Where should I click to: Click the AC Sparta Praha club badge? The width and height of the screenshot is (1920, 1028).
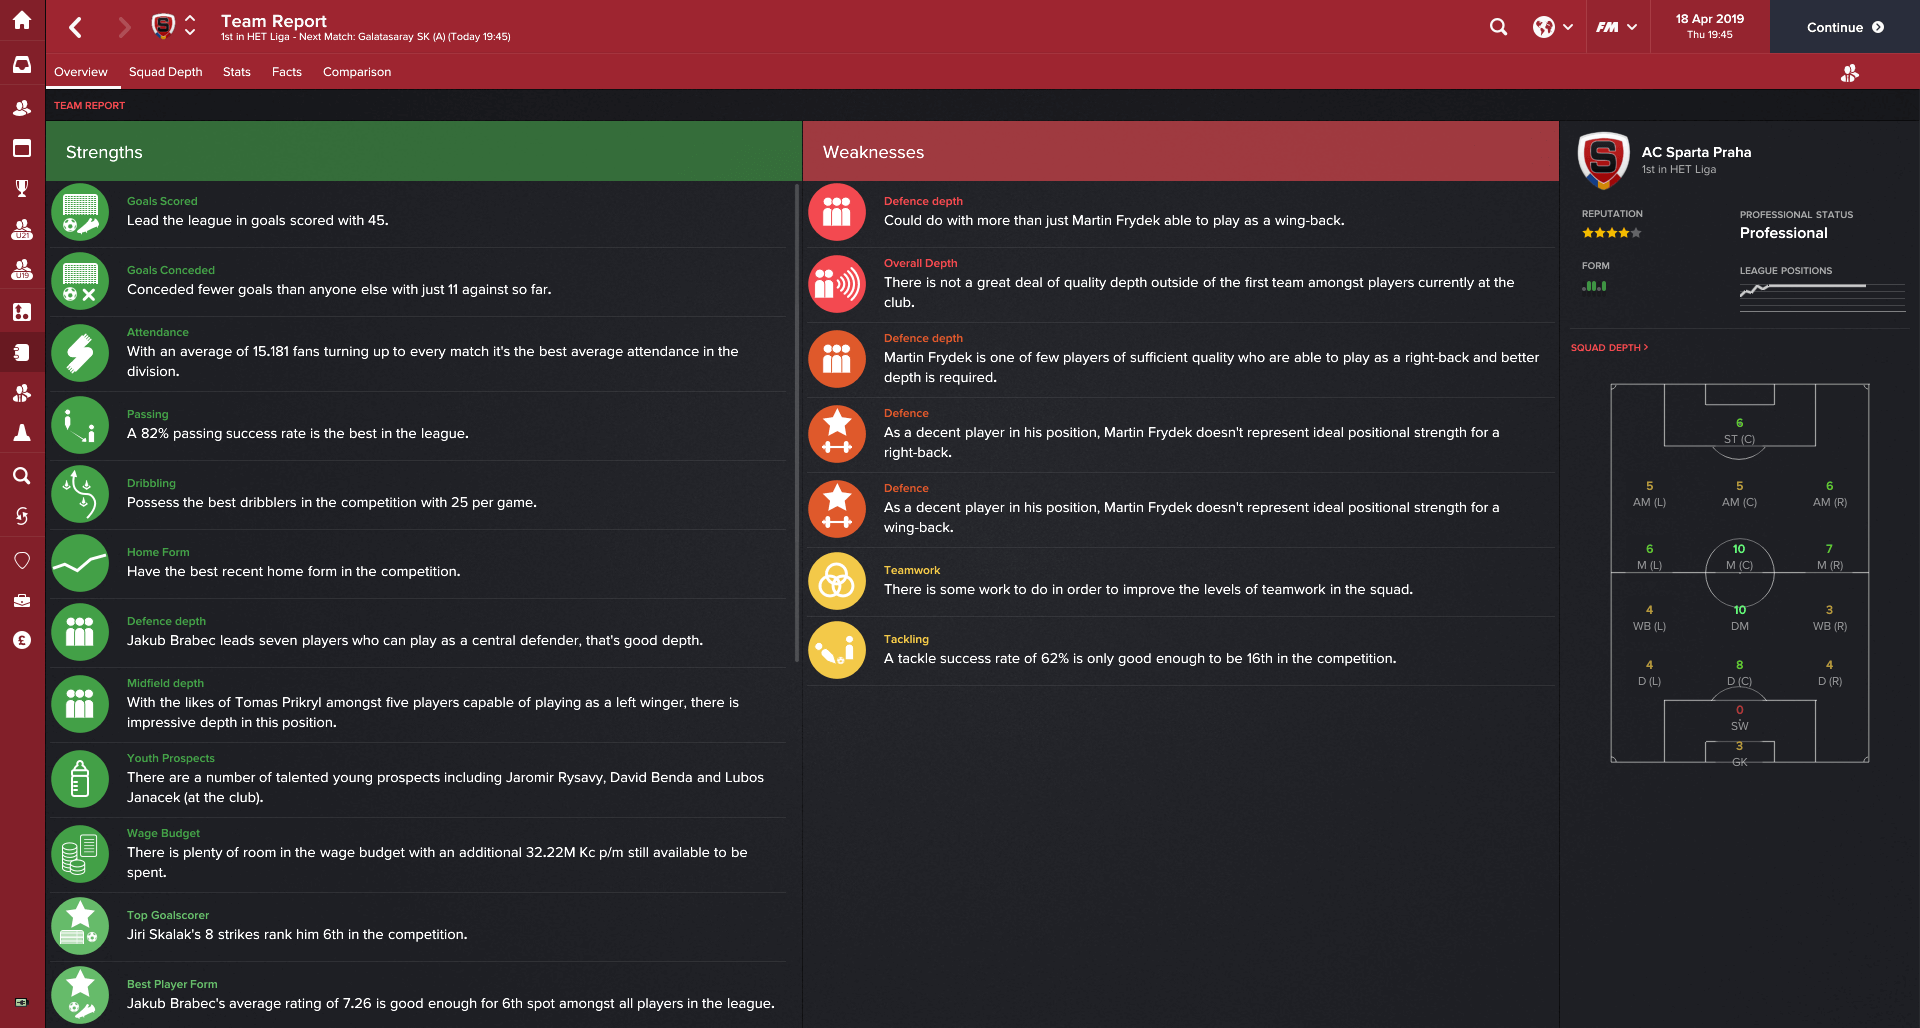[1603, 160]
